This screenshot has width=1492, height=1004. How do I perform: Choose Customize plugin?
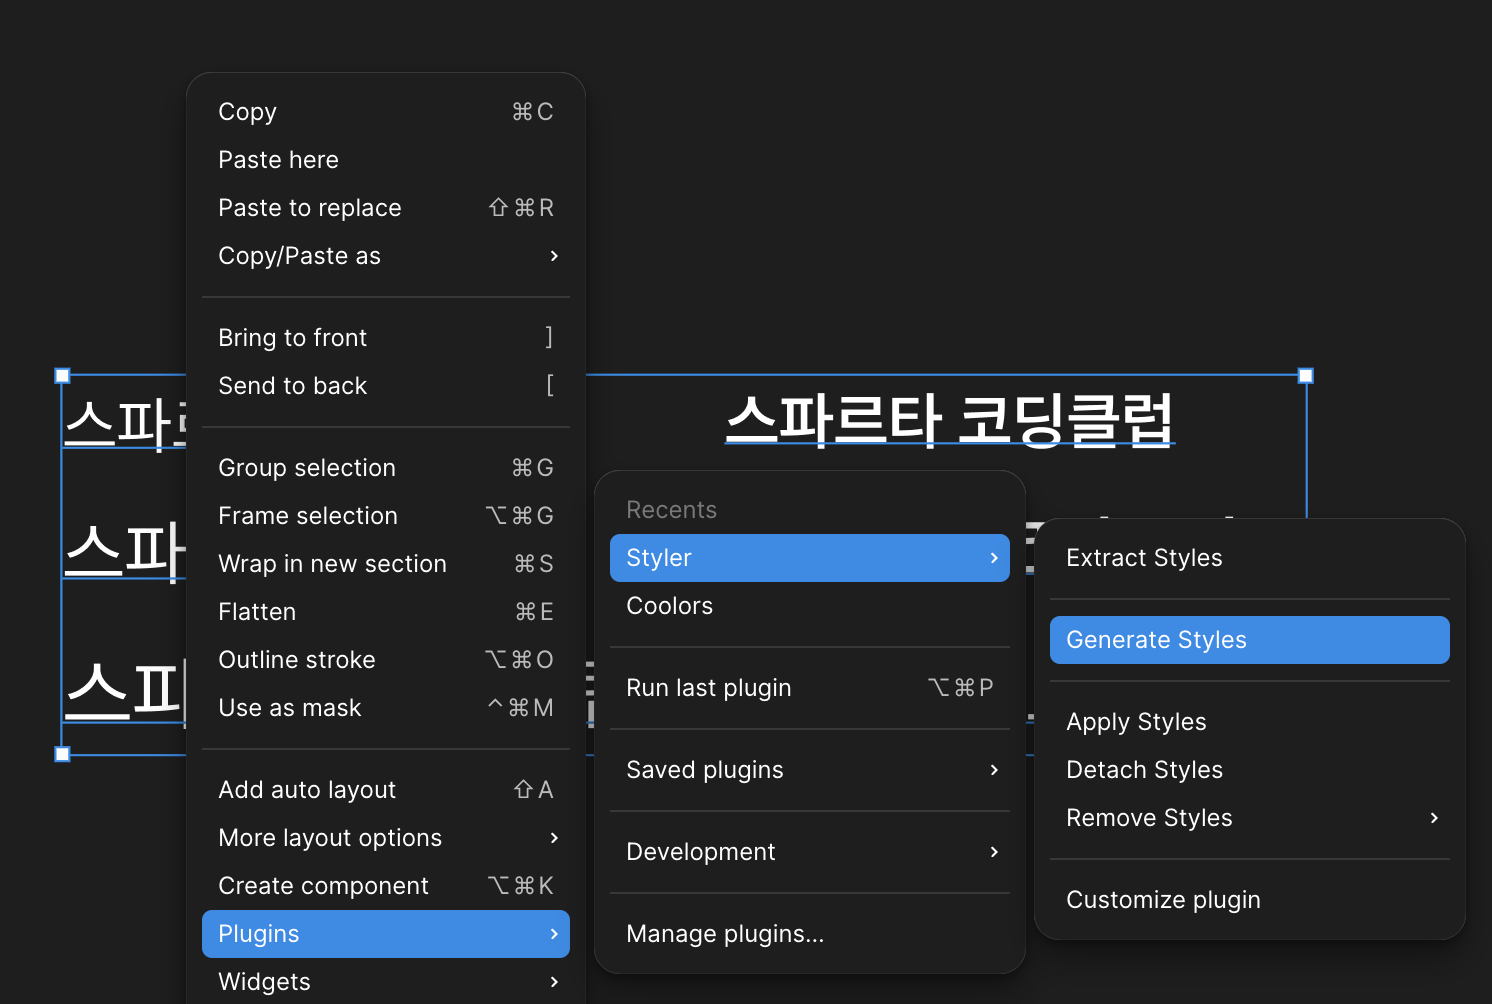(1250, 900)
